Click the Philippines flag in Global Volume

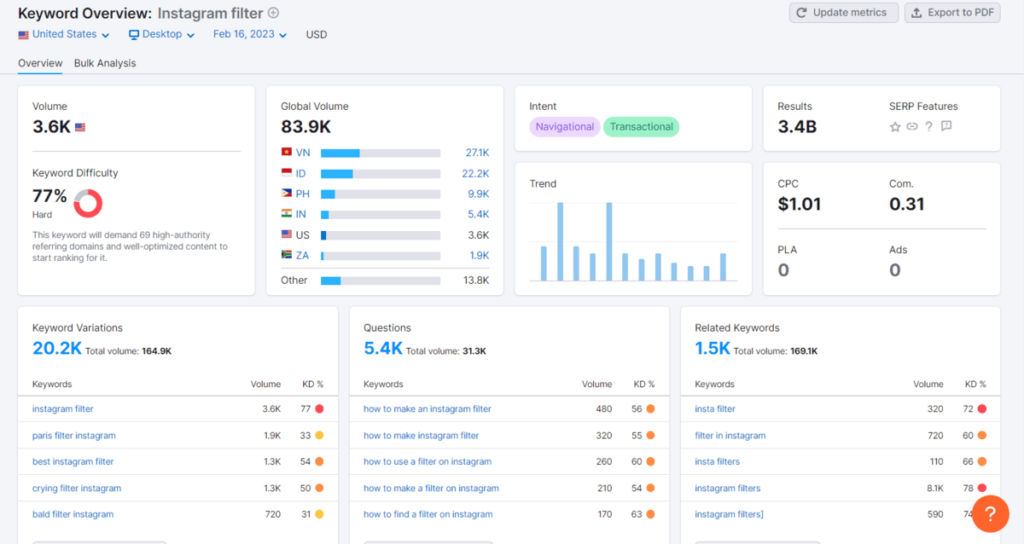click(286, 193)
